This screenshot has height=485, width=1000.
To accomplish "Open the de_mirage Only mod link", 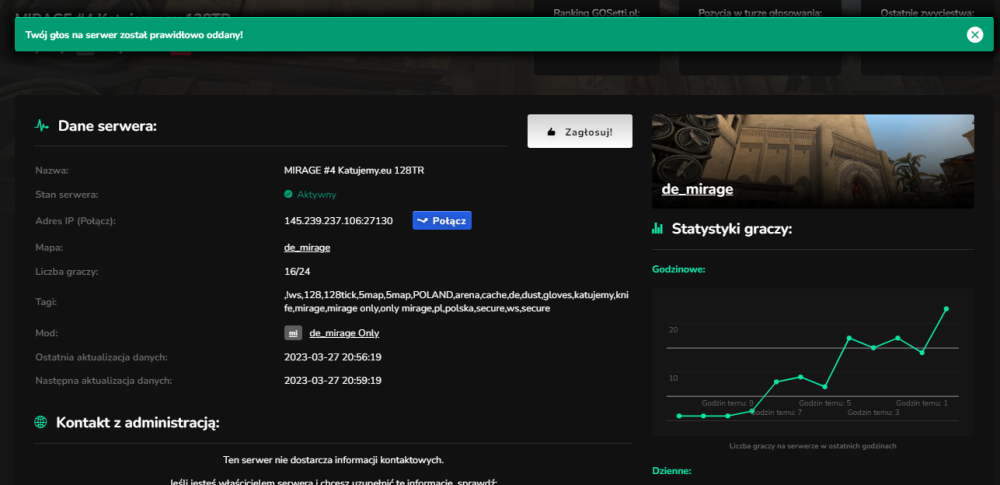I will point(344,333).
